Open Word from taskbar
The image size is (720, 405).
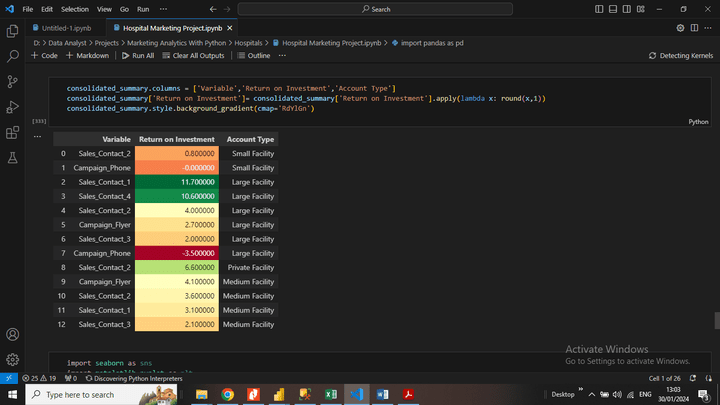(x=382, y=394)
